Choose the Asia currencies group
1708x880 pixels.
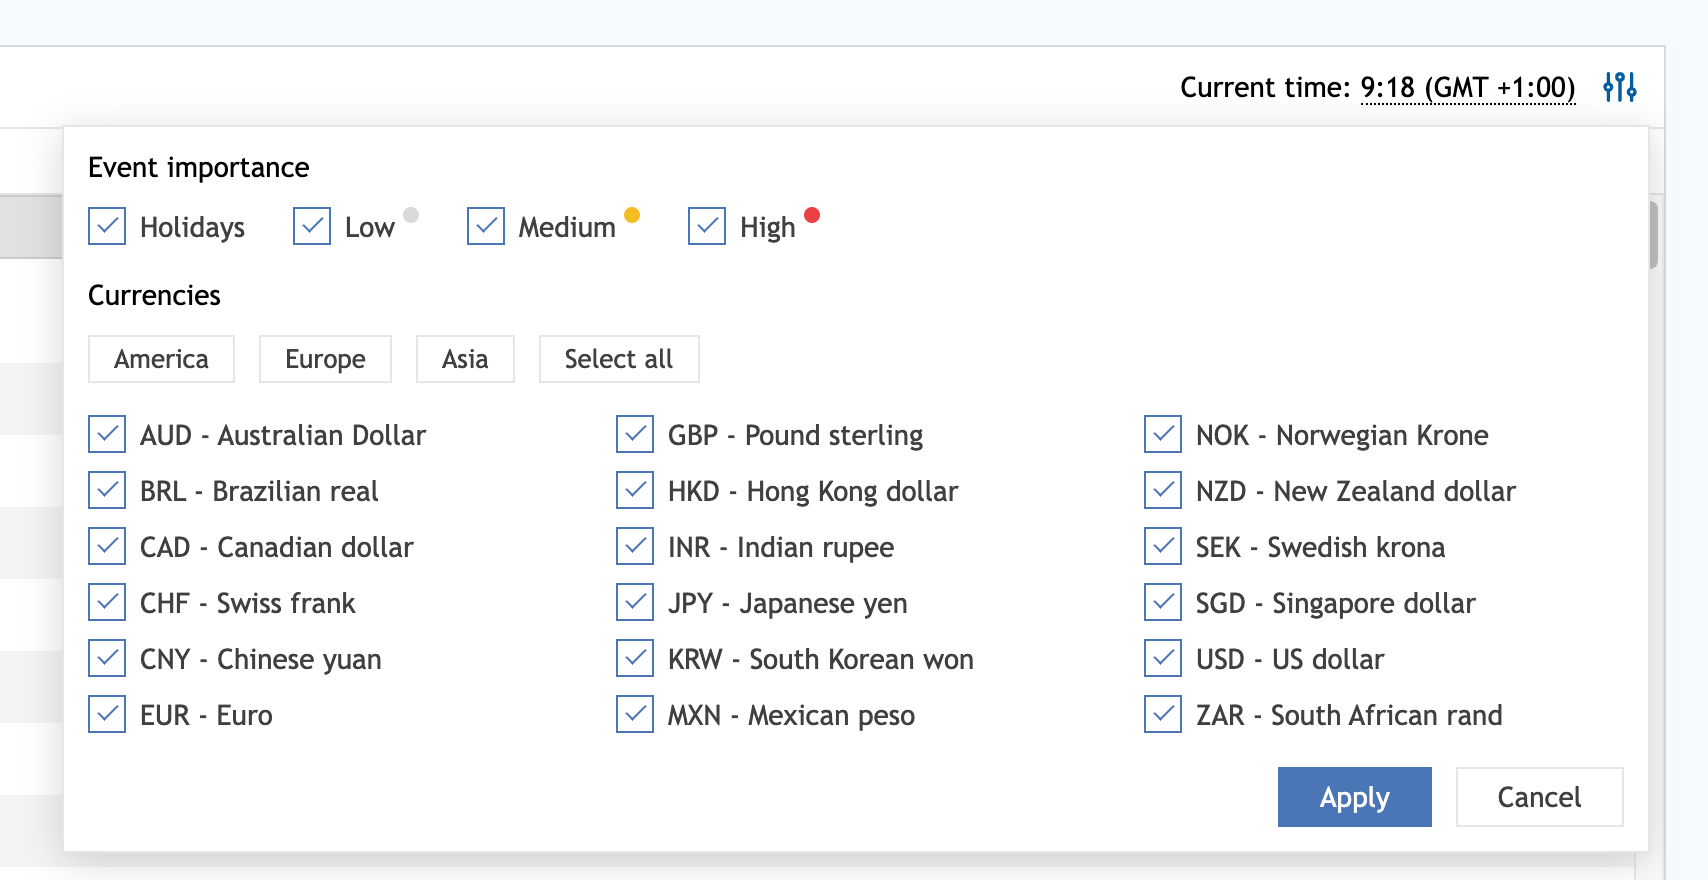pyautogui.click(x=465, y=359)
